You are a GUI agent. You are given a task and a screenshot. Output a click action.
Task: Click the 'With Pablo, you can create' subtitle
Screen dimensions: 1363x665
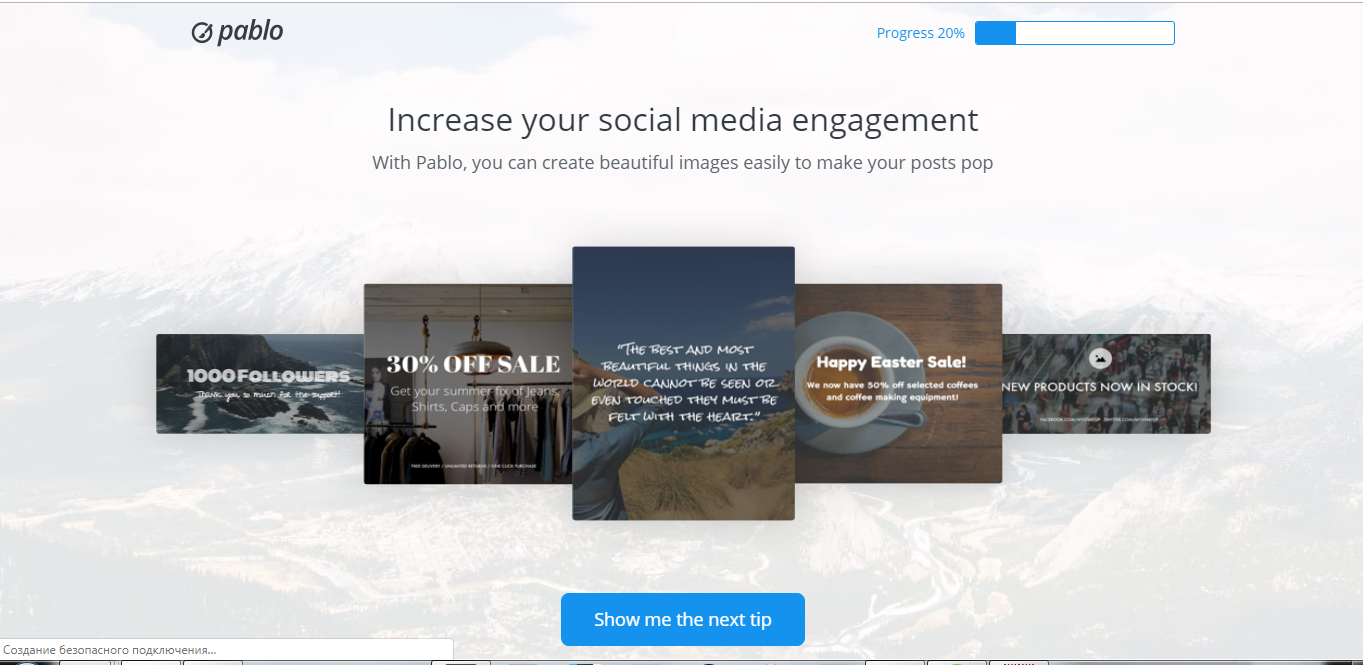click(x=683, y=162)
